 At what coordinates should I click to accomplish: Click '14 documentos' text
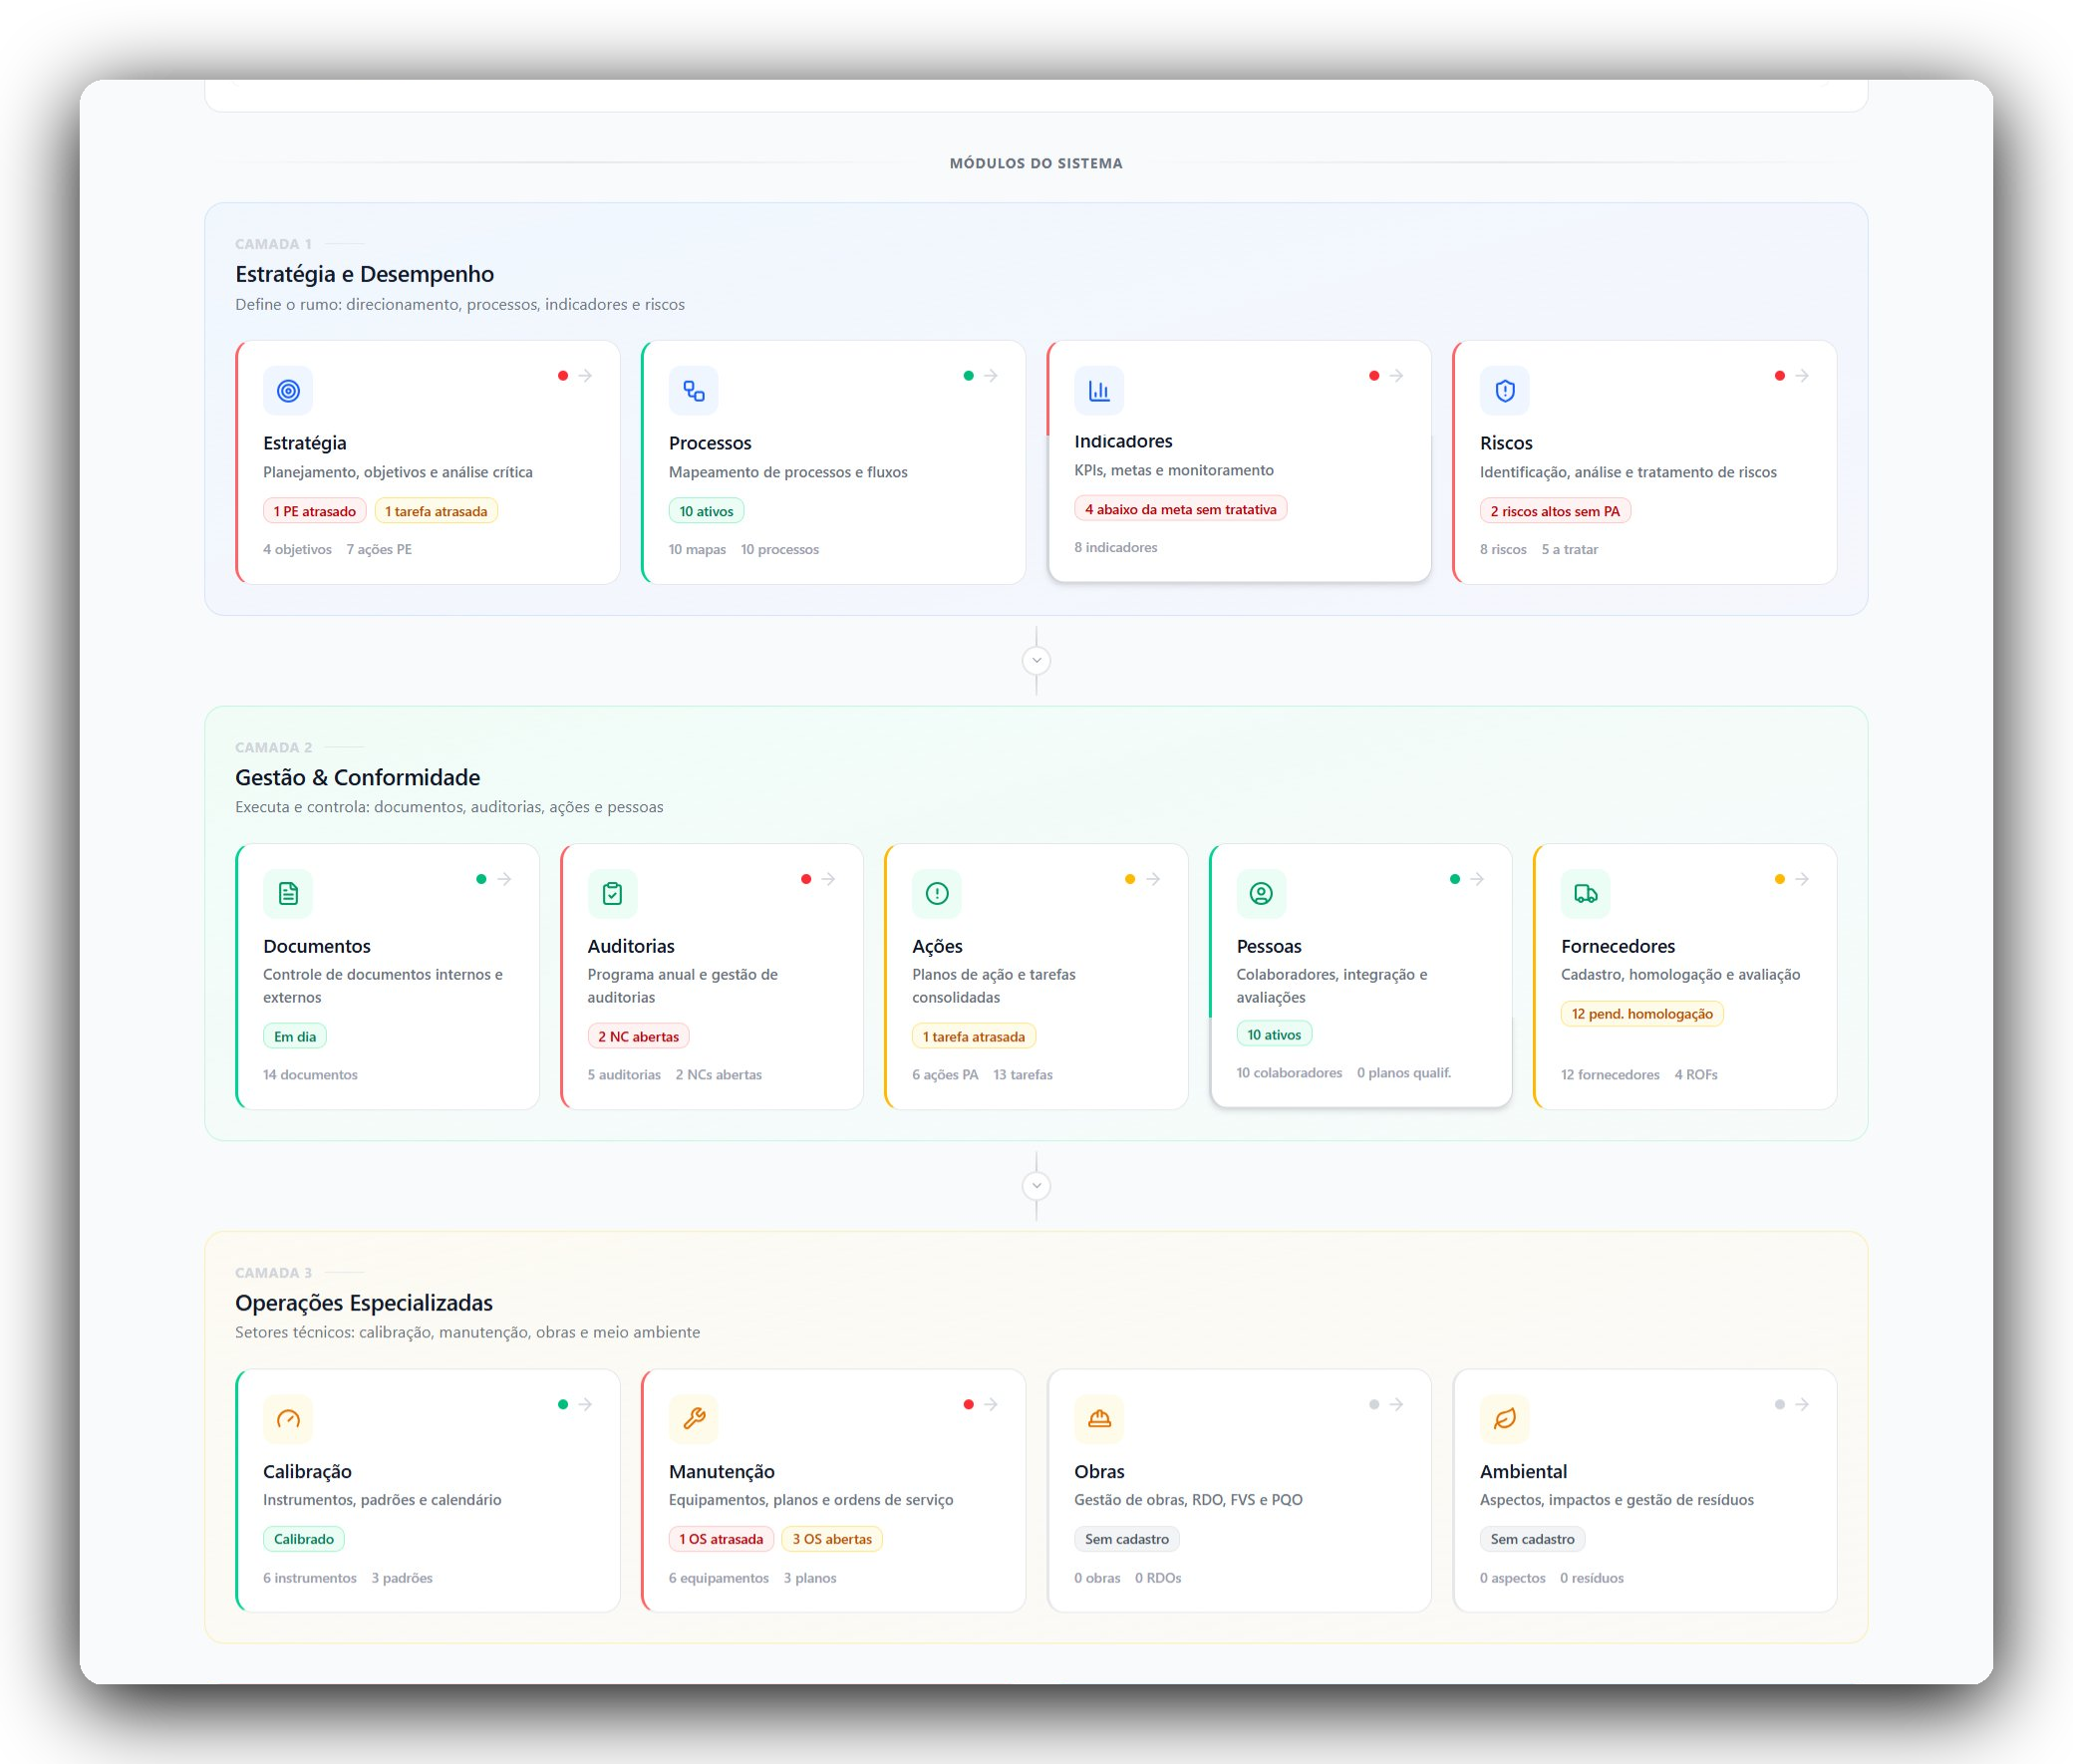[310, 1075]
